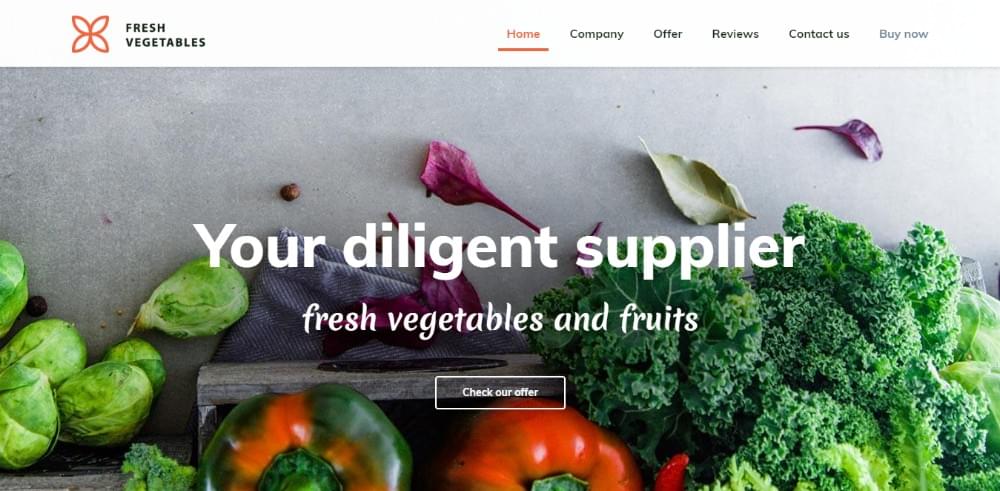Screen dimensions: 1000x491
Task: Click the Buy now link
Action: pyautogui.click(x=903, y=34)
